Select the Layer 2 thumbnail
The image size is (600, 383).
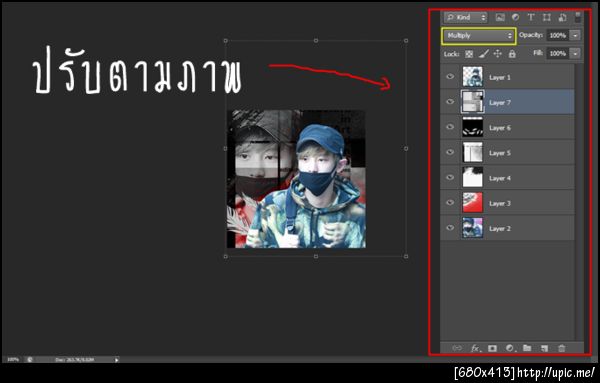point(473,228)
